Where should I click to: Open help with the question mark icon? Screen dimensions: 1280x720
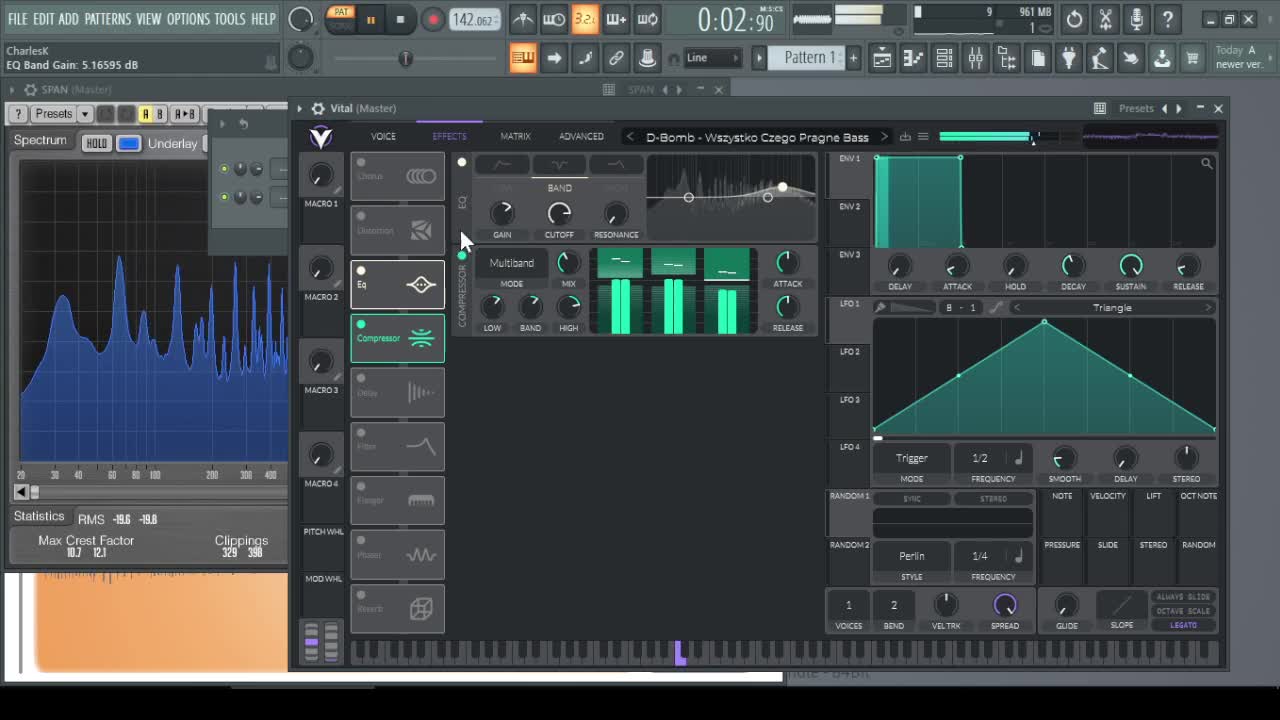tap(1167, 19)
